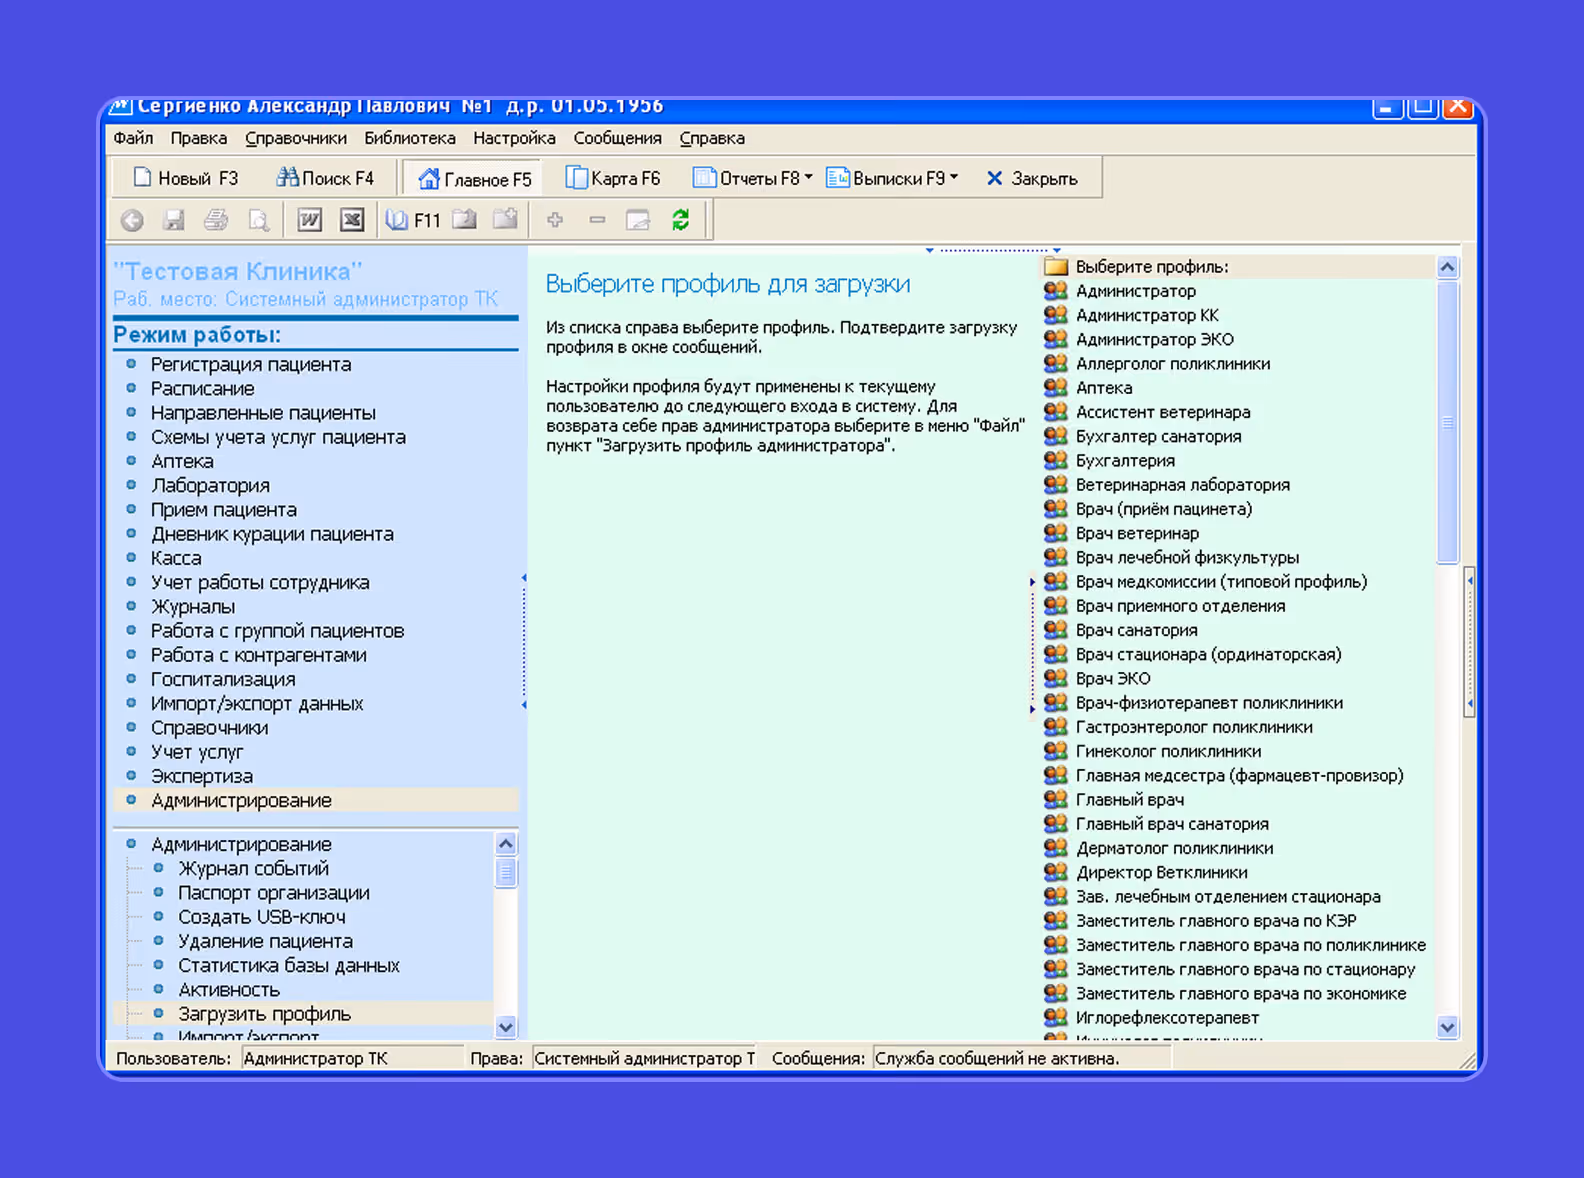This screenshot has width=1584, height=1178.
Task: Click the profile list scrollbar down arrow
Action: [1447, 1027]
